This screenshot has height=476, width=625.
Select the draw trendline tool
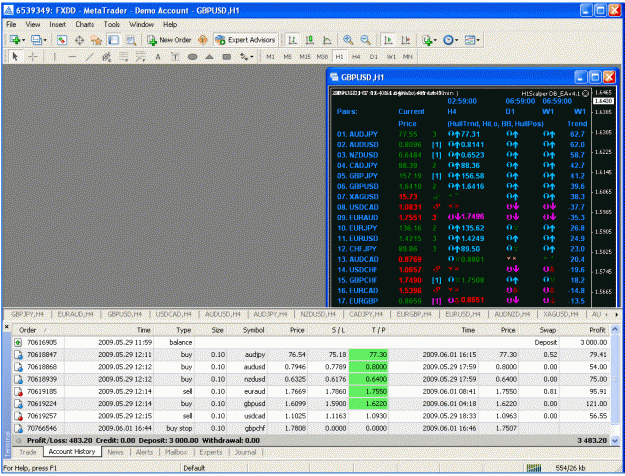(89, 57)
